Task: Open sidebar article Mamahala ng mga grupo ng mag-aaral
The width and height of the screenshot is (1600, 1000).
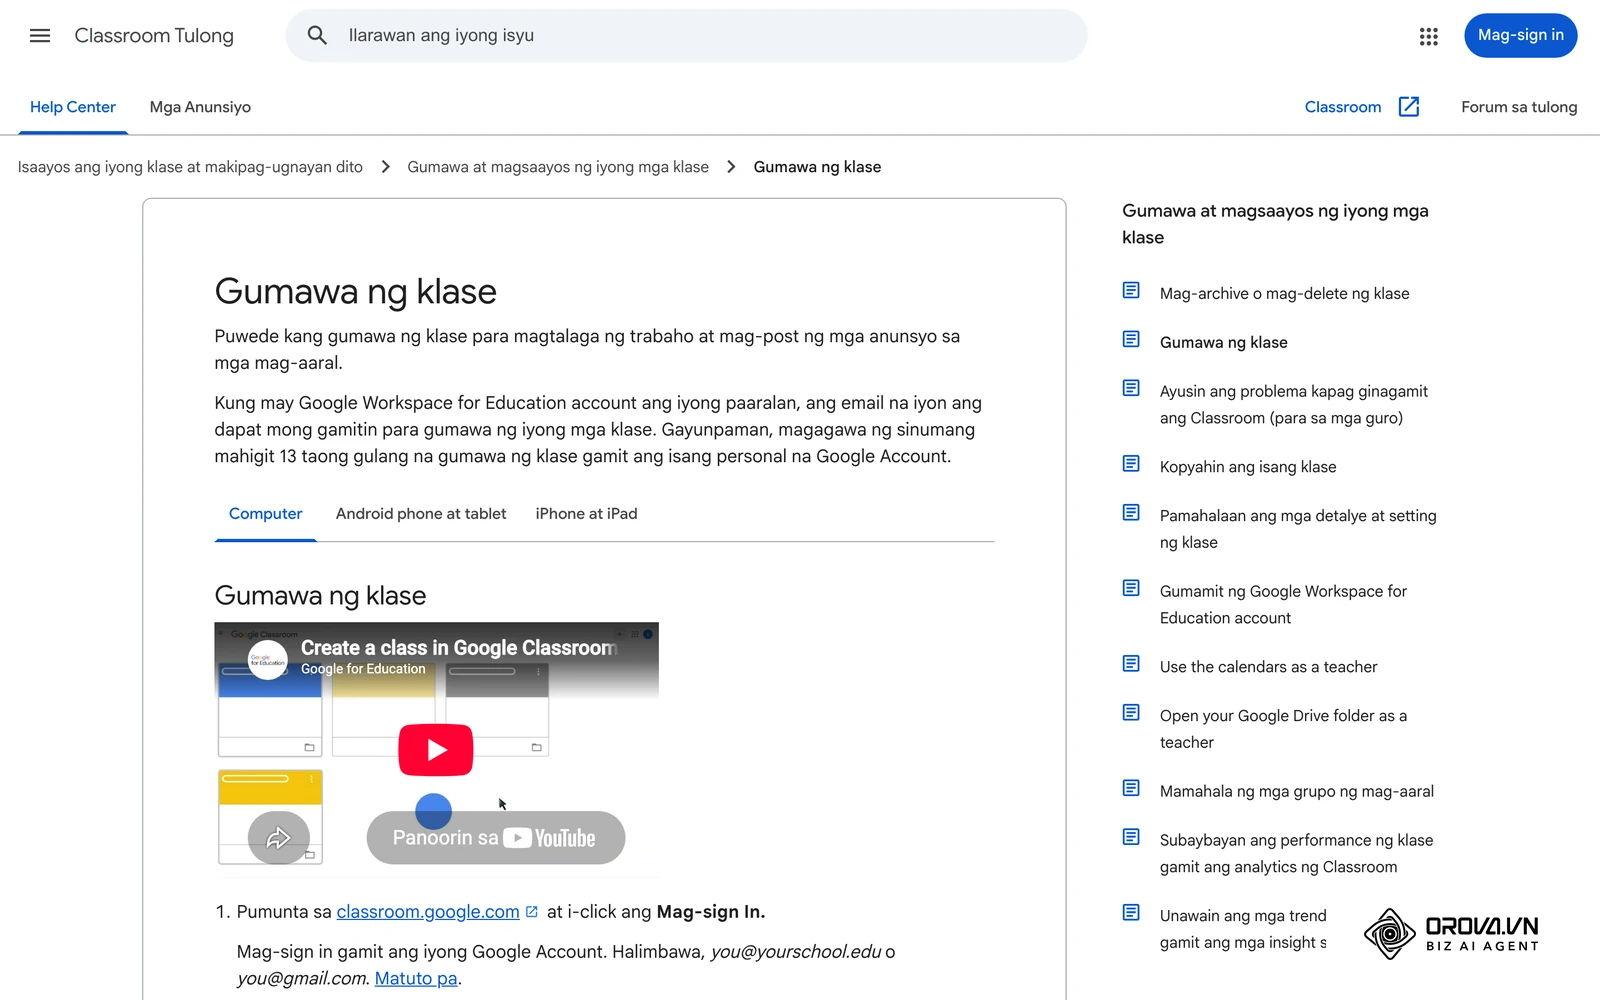Action: (1296, 792)
